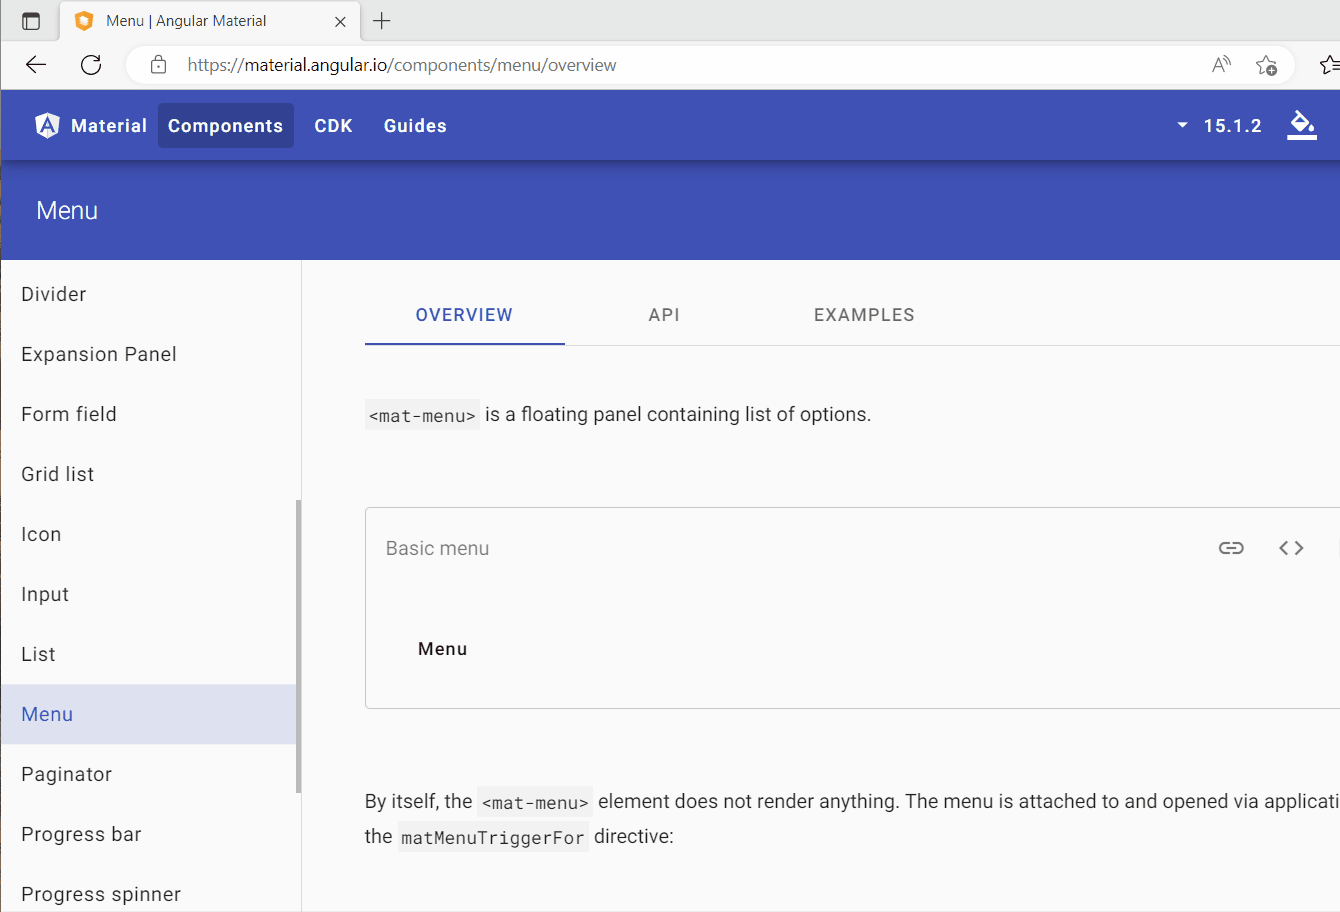View source code of Basic menu example
The height and width of the screenshot is (912, 1340).
pos(1291,548)
